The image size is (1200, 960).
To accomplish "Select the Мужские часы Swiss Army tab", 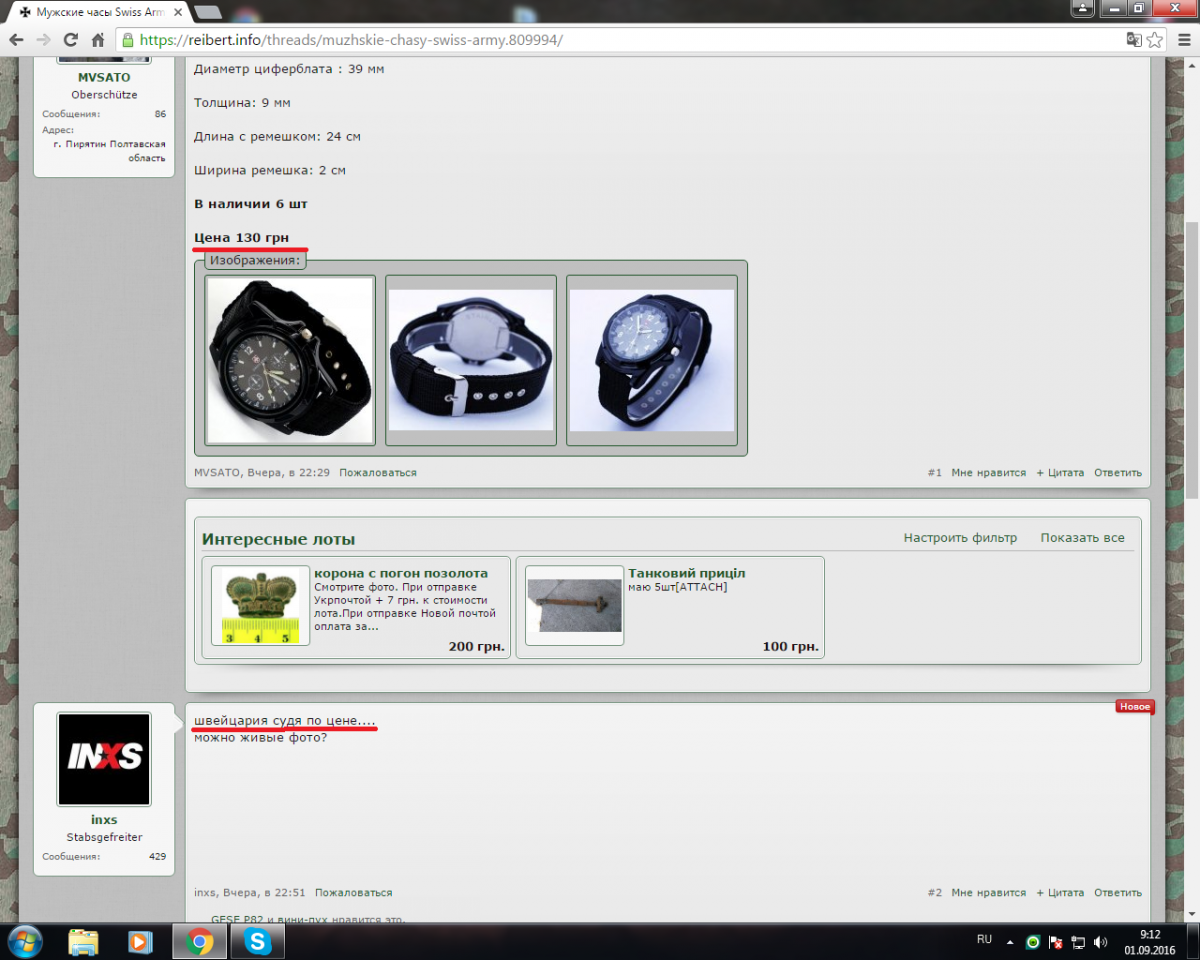I will tap(95, 12).
